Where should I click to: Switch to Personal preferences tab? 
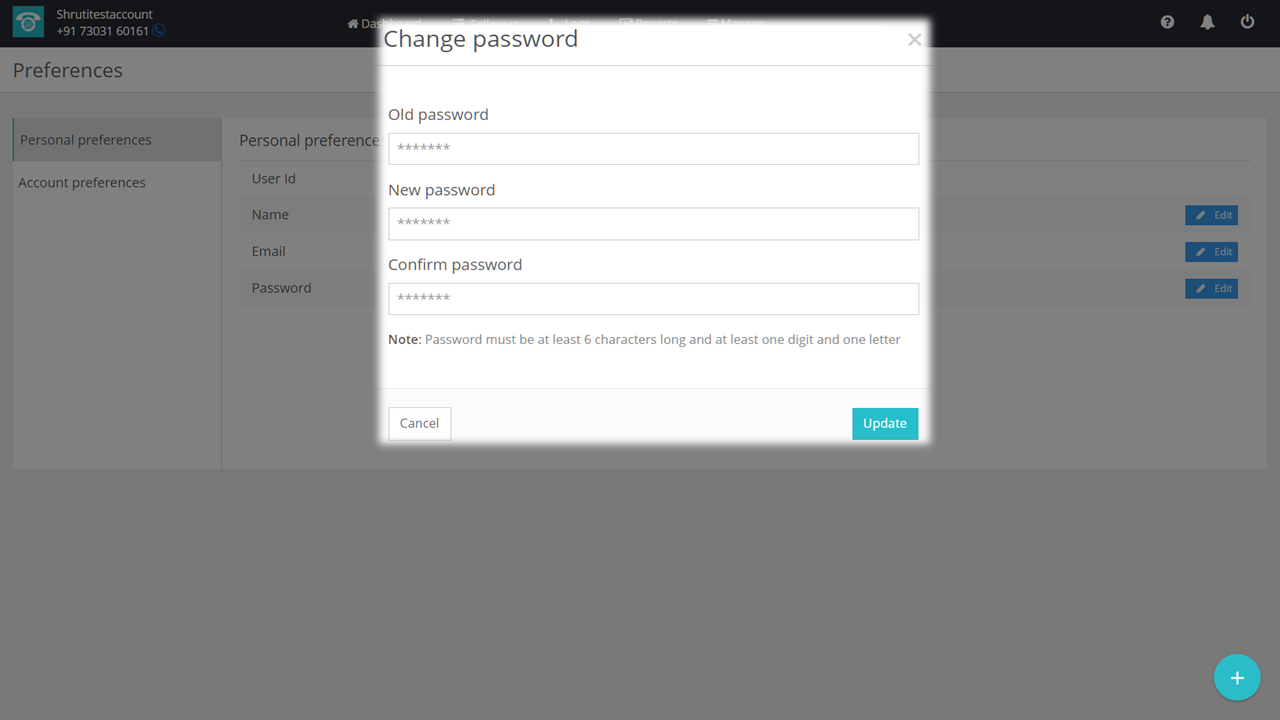click(x=86, y=140)
